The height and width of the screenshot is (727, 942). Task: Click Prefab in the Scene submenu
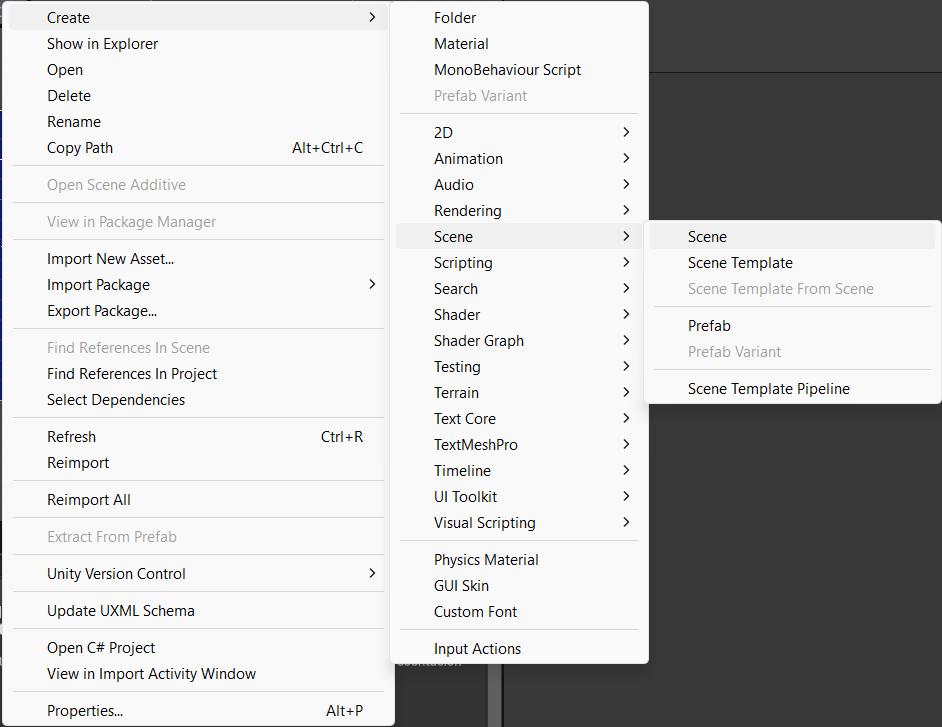point(792,326)
